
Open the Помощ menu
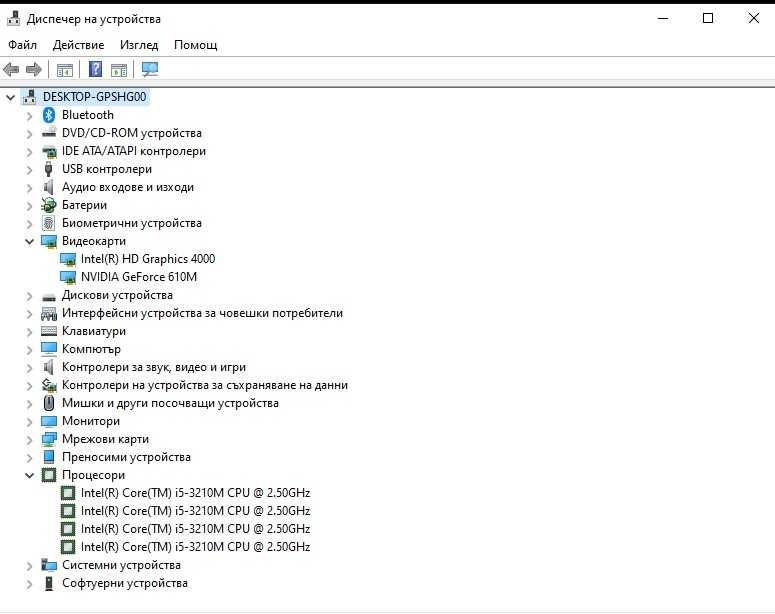coord(196,45)
